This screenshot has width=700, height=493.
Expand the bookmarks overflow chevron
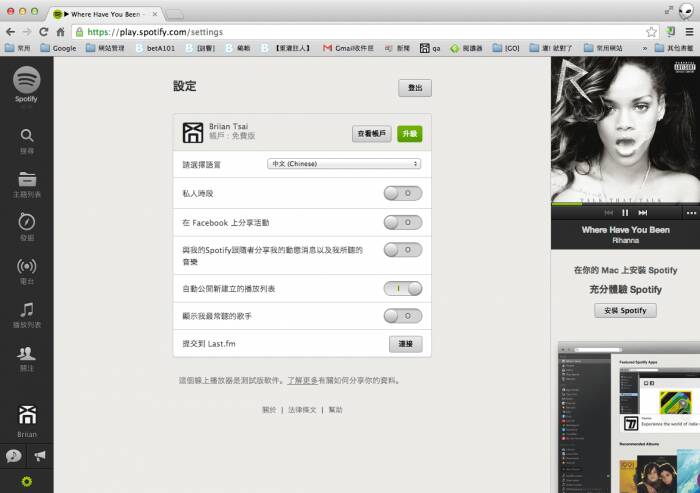coord(645,48)
